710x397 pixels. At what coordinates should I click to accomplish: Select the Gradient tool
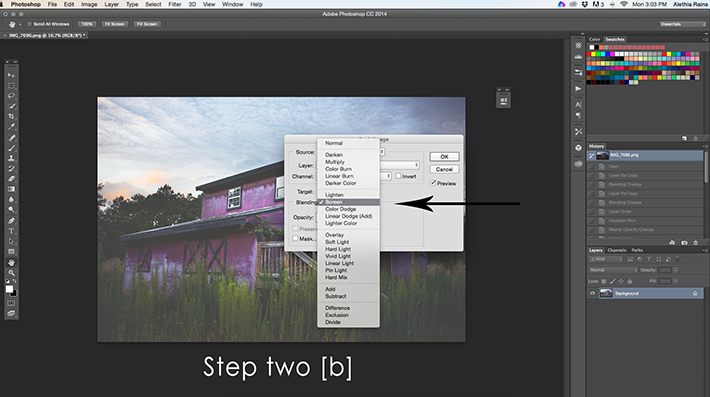(11, 189)
